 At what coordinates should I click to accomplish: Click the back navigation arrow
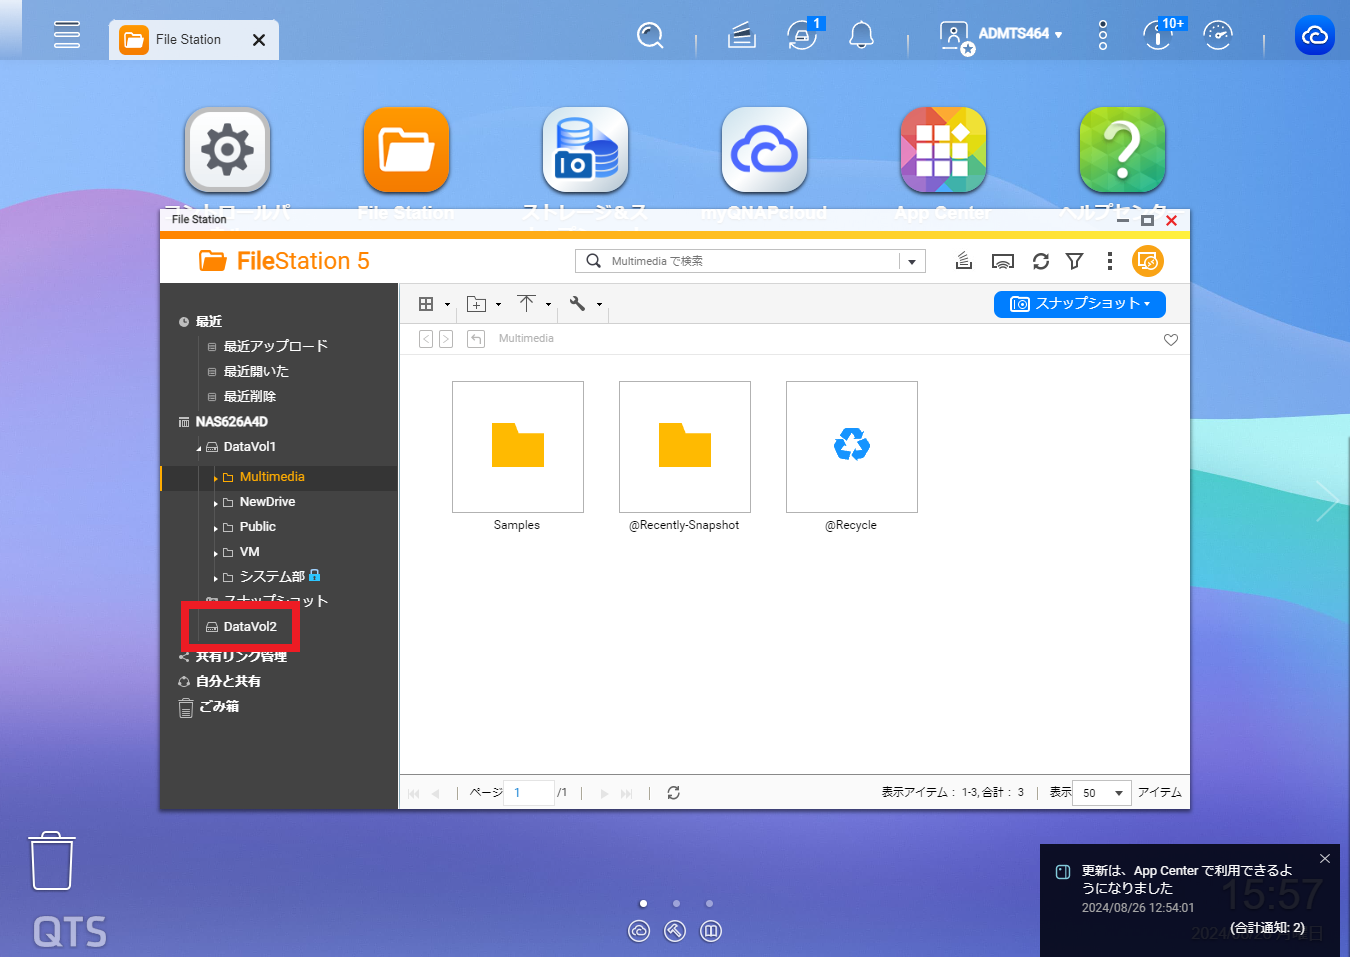426,339
